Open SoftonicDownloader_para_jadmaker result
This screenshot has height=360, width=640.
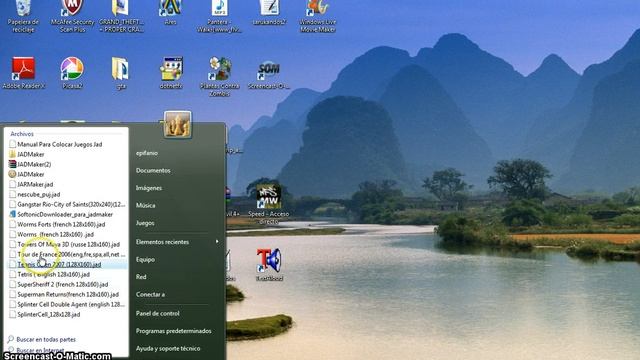pos(65,214)
